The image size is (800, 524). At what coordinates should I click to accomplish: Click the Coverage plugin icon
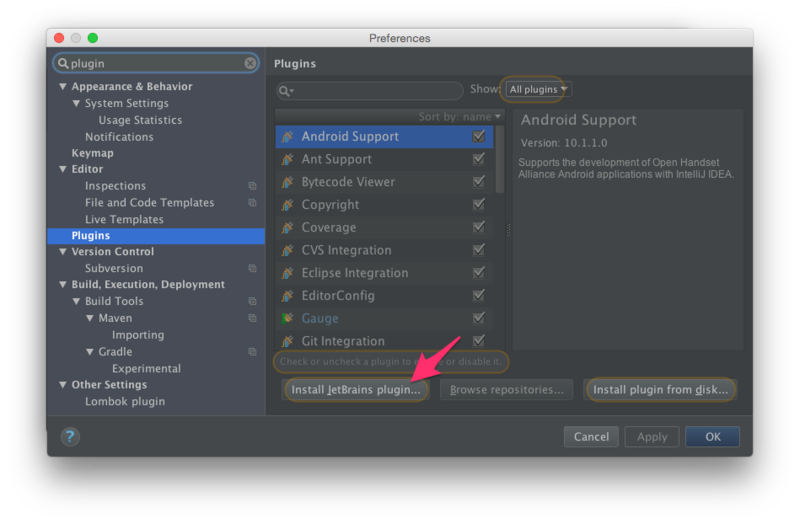(x=287, y=227)
